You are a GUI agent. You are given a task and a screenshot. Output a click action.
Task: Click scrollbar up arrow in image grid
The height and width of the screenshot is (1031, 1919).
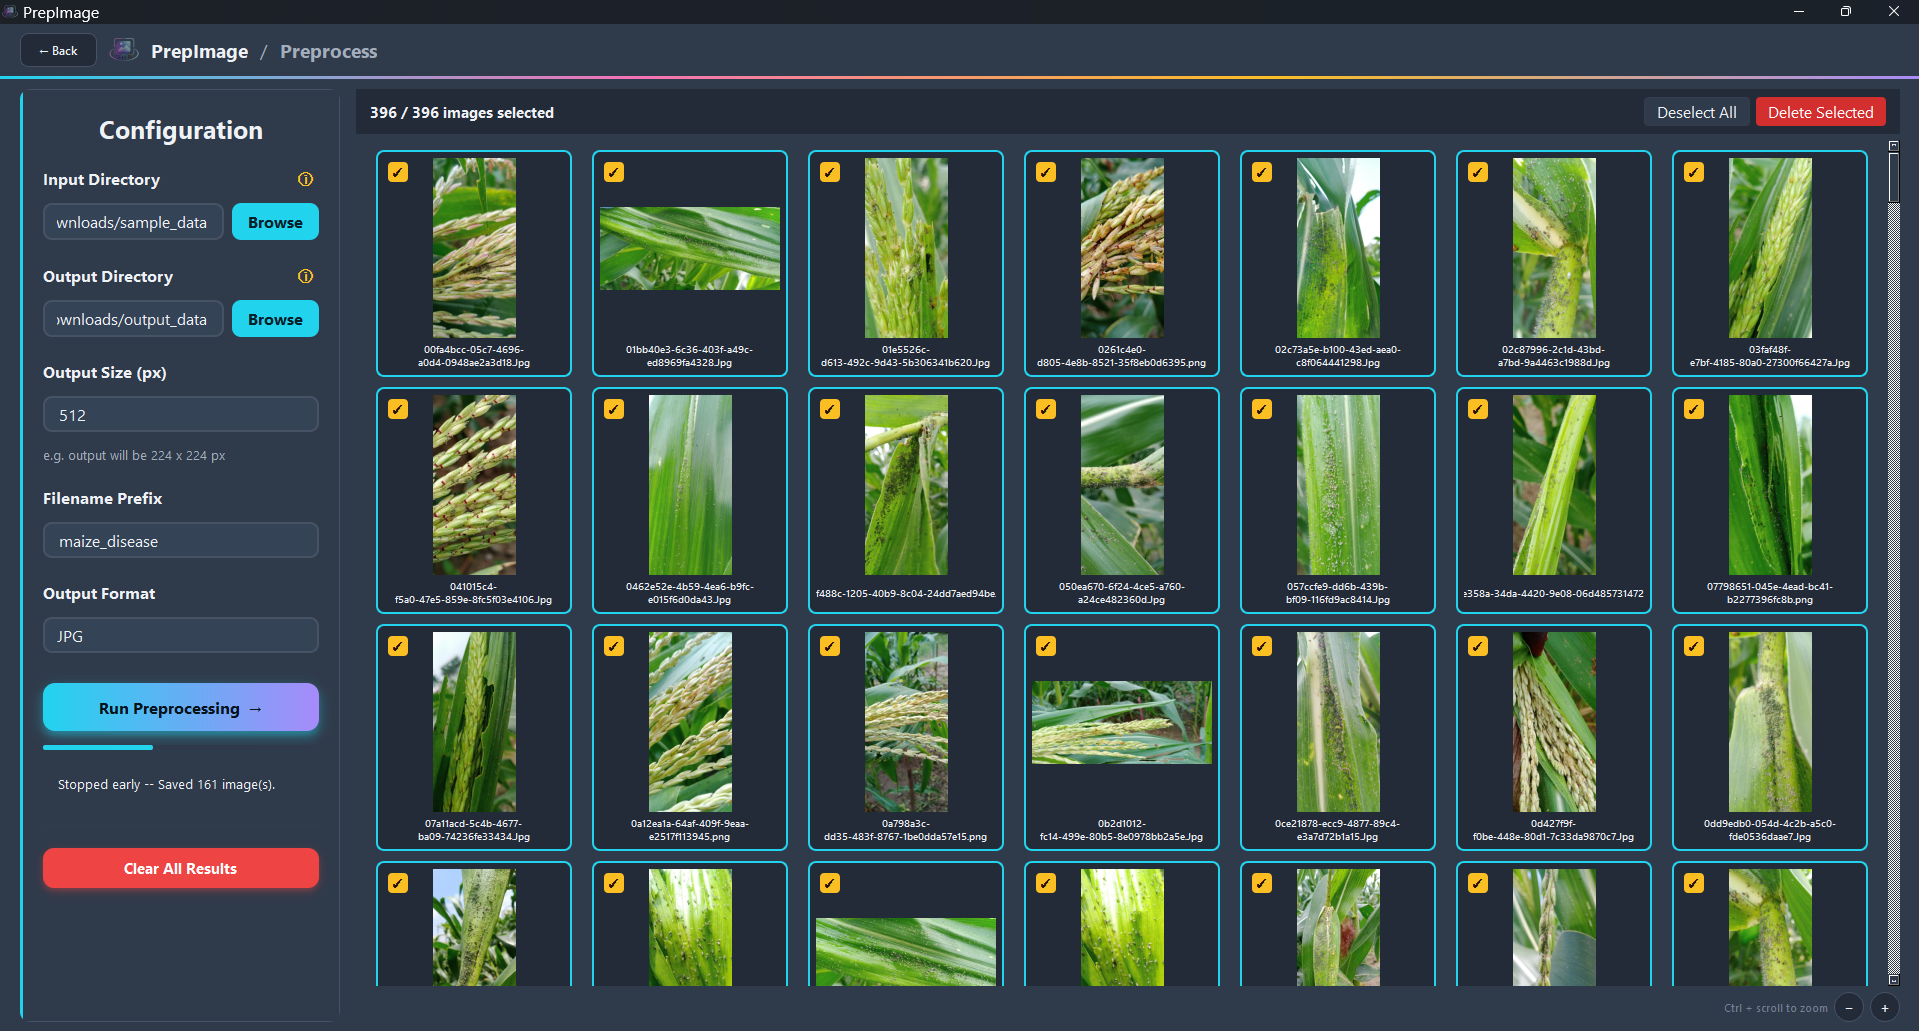click(x=1893, y=146)
